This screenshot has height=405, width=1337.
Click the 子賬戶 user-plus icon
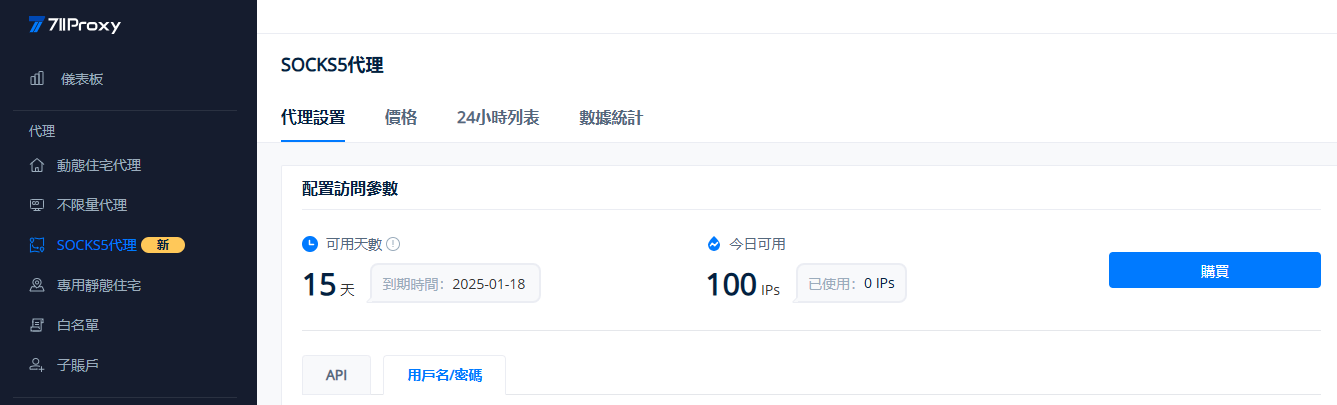tap(37, 365)
